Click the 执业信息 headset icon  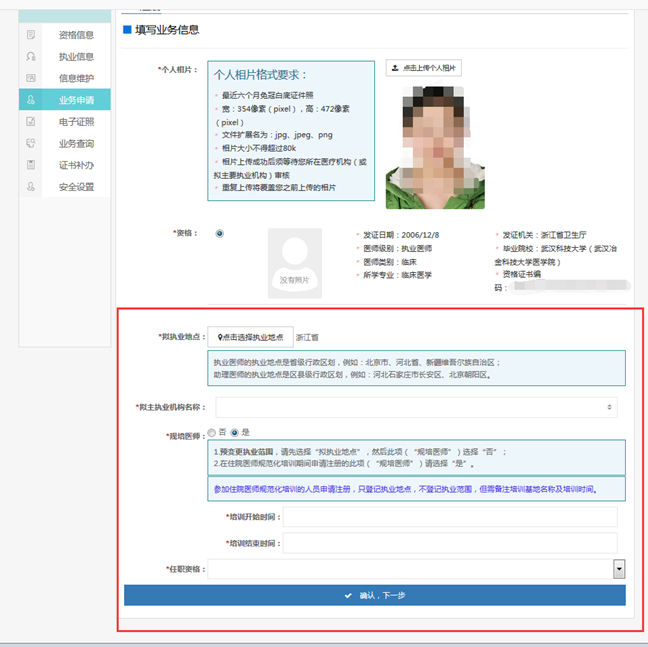tap(31, 57)
